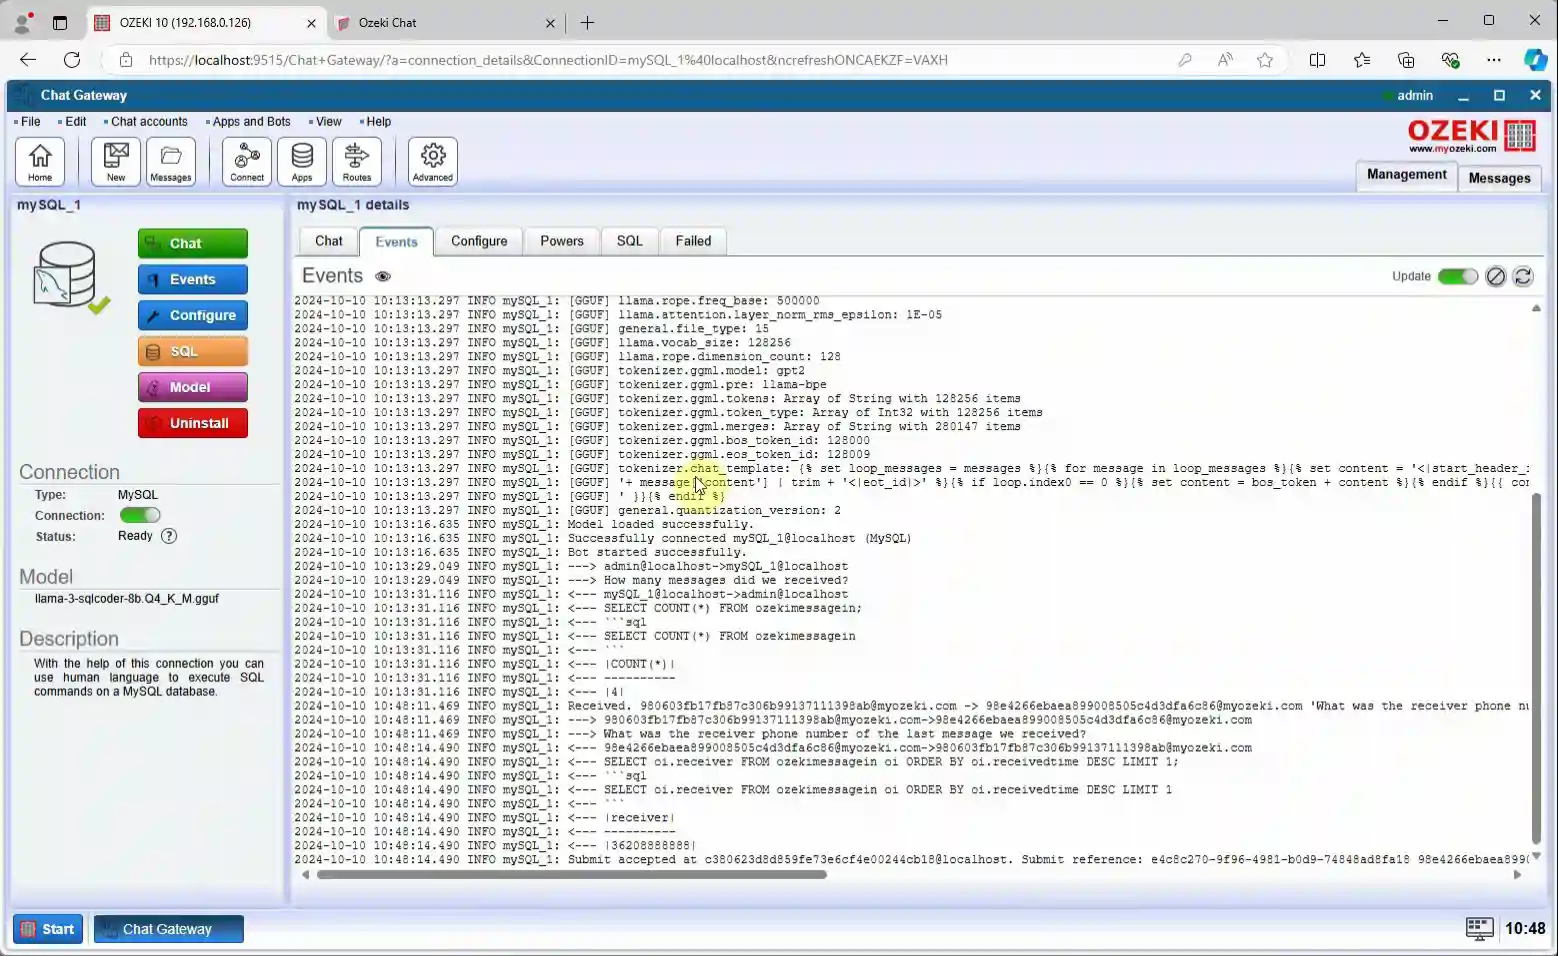Switch to Management view tab
The width and height of the screenshot is (1558, 956).
point(1406,175)
